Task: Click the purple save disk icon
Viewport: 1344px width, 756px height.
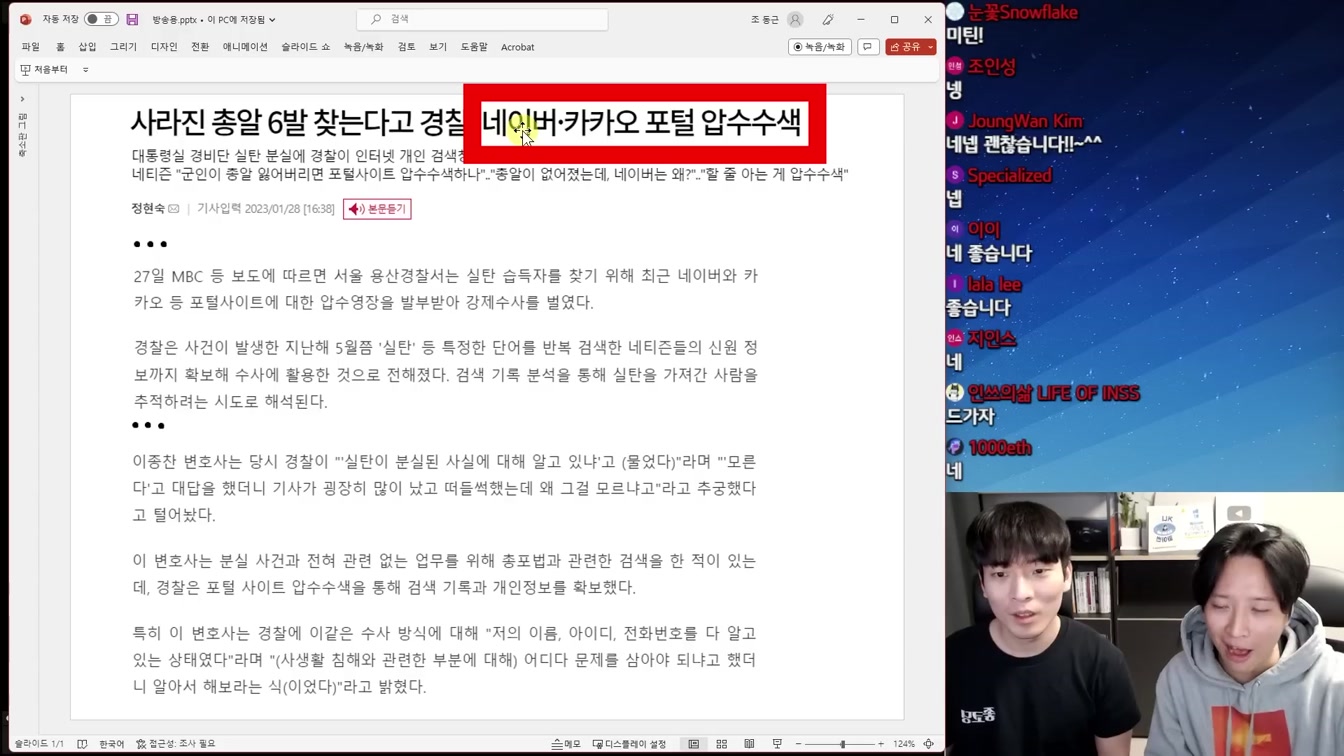Action: [132, 19]
